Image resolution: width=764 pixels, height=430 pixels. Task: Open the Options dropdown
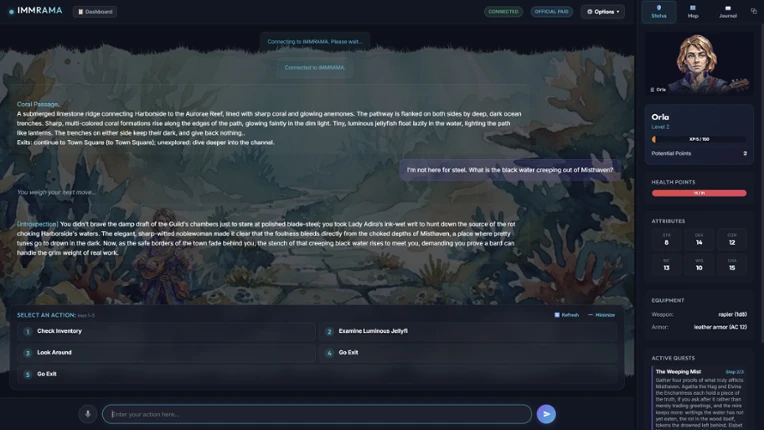tap(603, 12)
